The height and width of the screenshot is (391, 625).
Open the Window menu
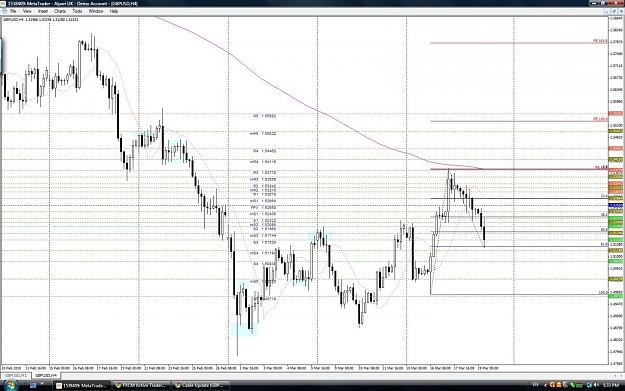(96, 11)
